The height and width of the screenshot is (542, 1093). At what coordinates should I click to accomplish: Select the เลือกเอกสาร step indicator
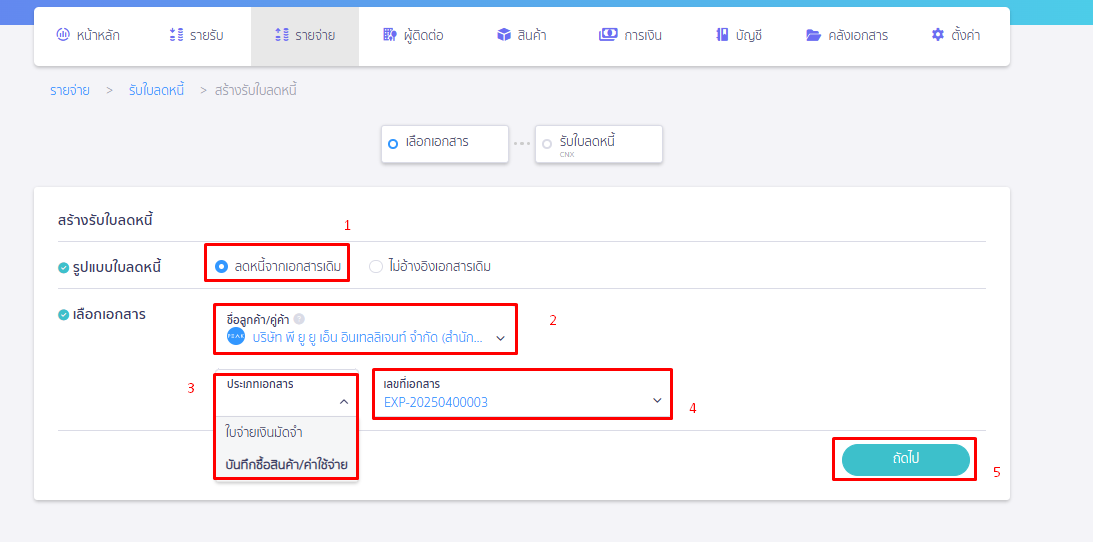click(x=444, y=143)
